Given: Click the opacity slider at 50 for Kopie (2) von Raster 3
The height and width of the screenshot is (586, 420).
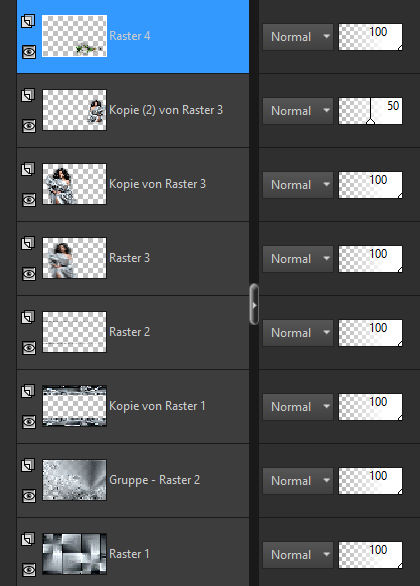Looking at the screenshot, I should (x=370, y=111).
